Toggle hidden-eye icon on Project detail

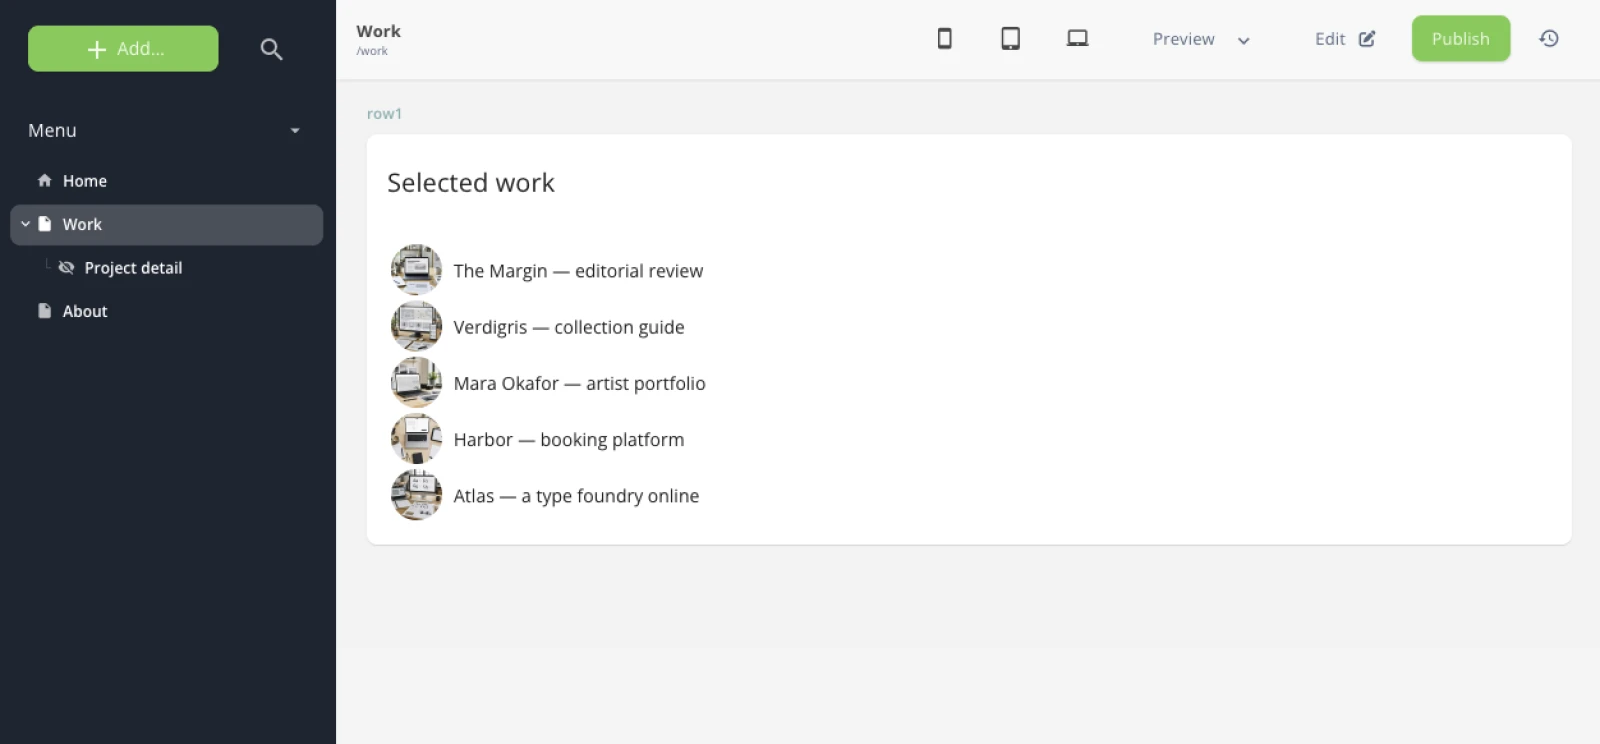pyautogui.click(x=67, y=268)
